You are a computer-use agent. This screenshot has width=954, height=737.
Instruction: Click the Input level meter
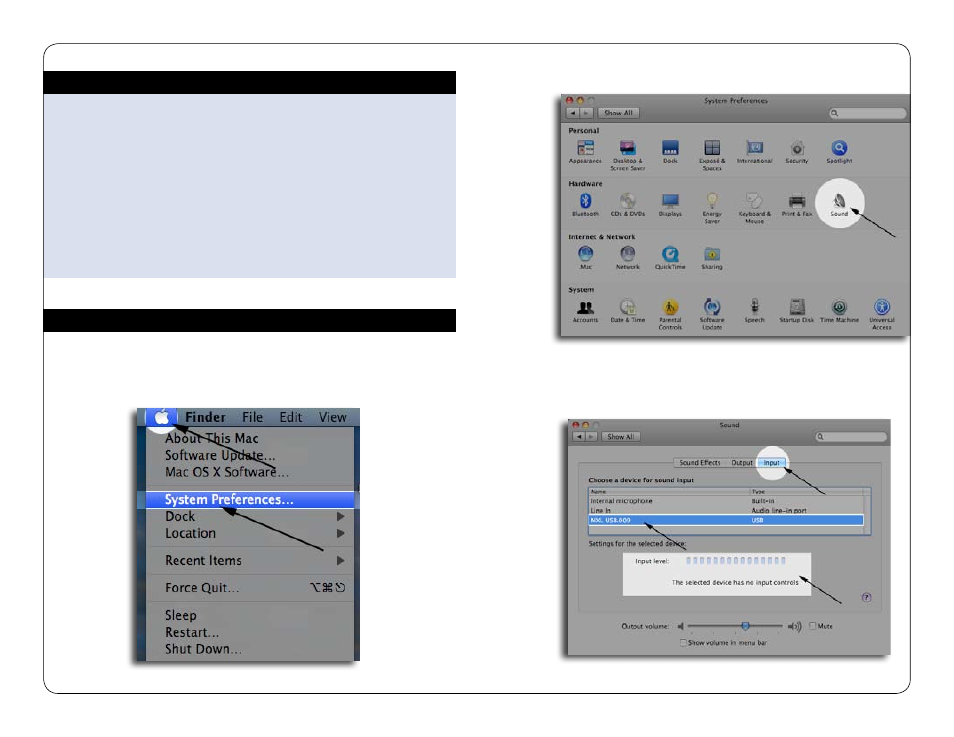(736, 561)
